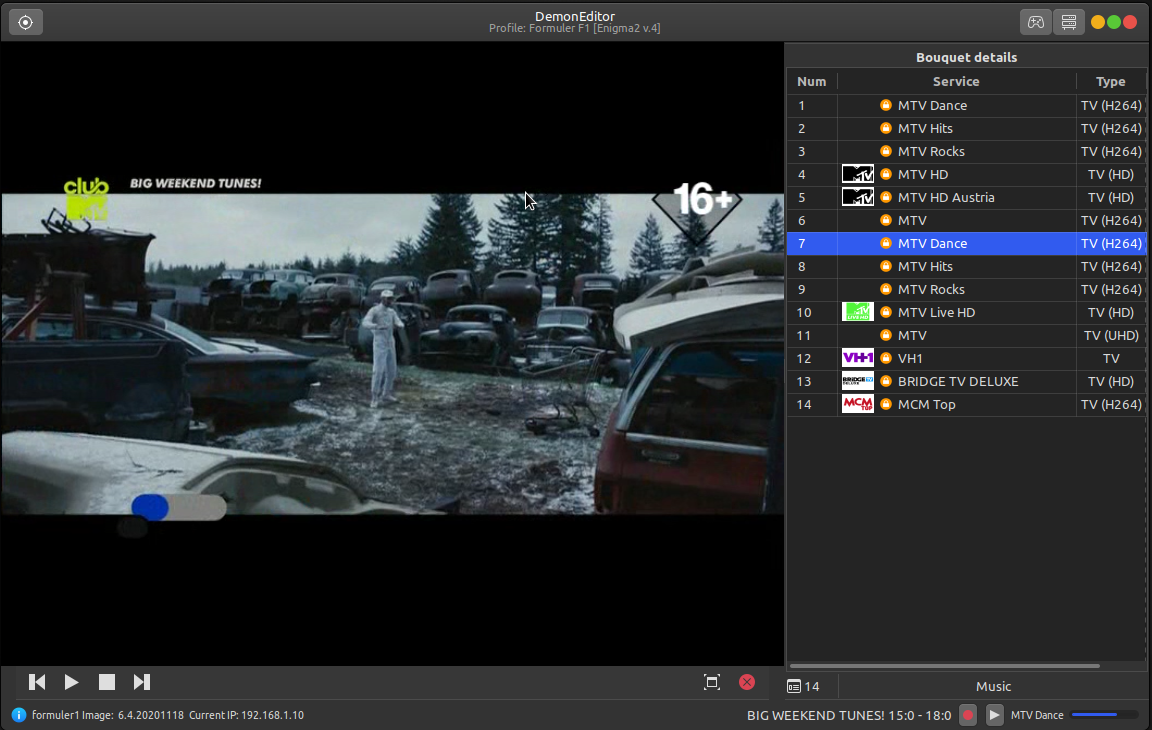This screenshot has width=1152, height=730.
Task: Close the player with red X
Action: pos(747,682)
